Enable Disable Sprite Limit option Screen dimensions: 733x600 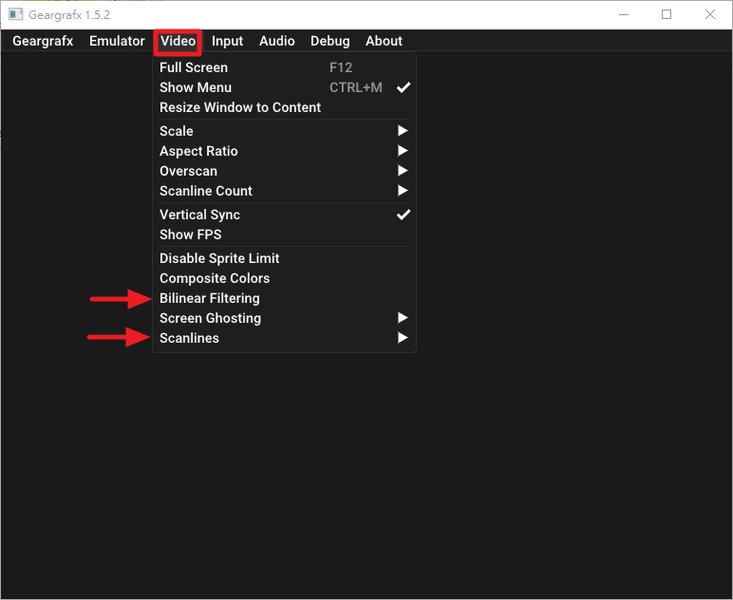pos(284,258)
